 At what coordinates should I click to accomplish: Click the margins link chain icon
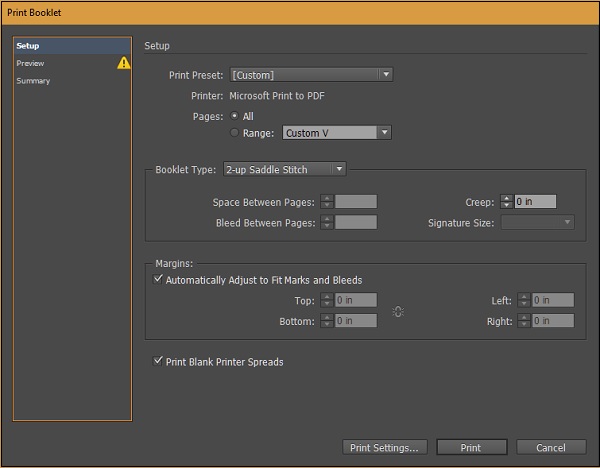click(x=398, y=312)
